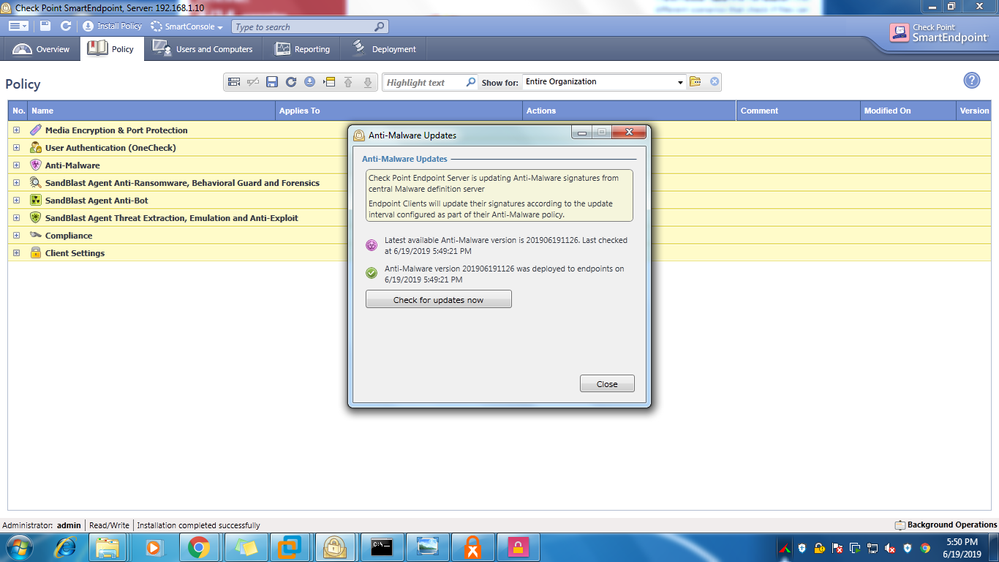Screen dimensions: 999x562
Task: Click the save icon in the top title toolbar
Action: pos(46,26)
